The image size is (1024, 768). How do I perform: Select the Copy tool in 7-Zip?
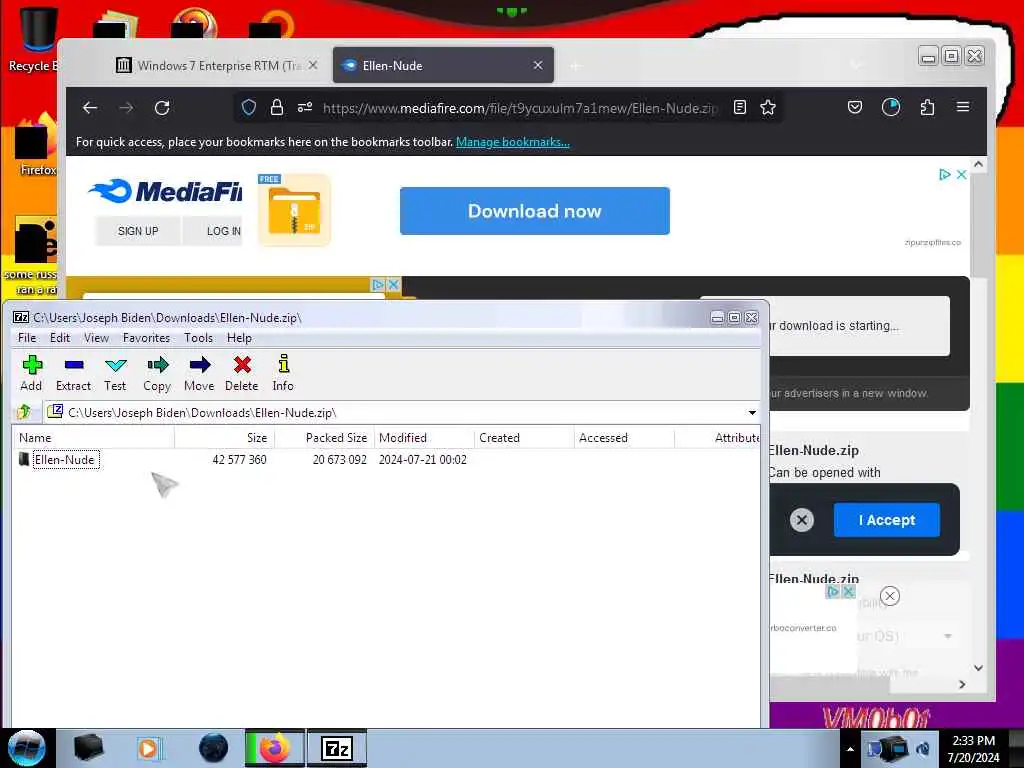[x=157, y=374]
